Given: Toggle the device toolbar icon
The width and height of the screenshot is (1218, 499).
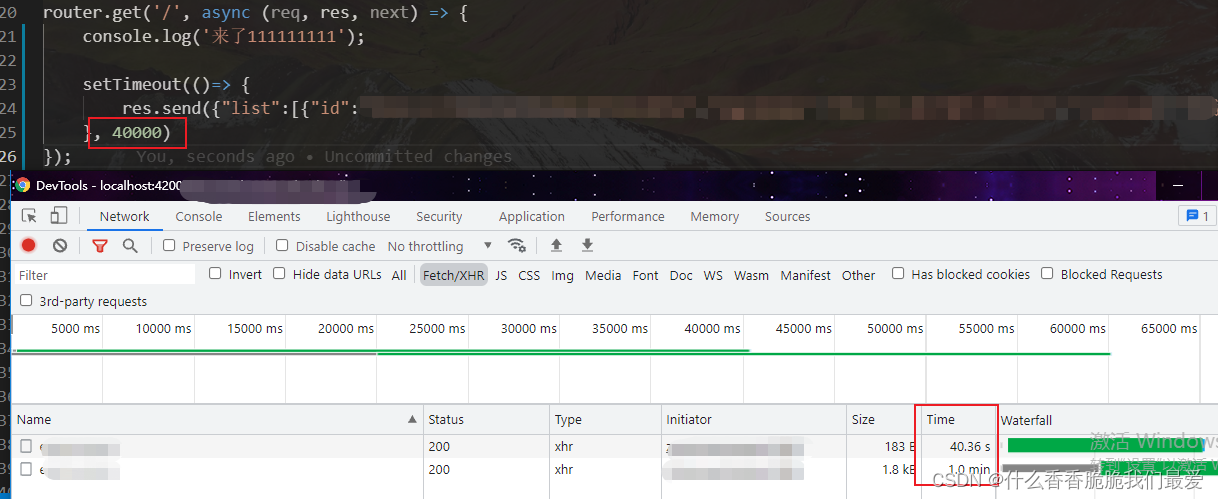Looking at the screenshot, I should (x=59, y=216).
